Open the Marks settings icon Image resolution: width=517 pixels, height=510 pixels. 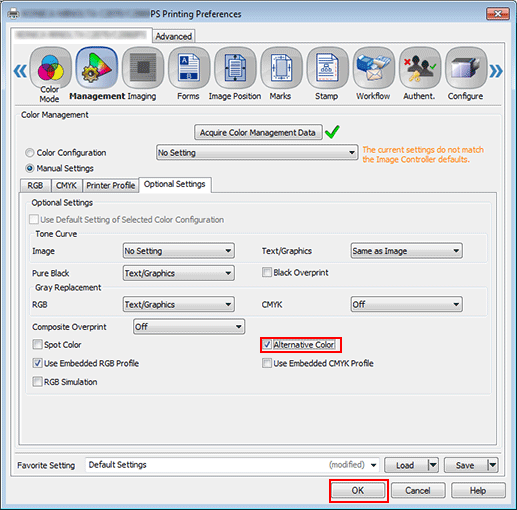click(281, 68)
